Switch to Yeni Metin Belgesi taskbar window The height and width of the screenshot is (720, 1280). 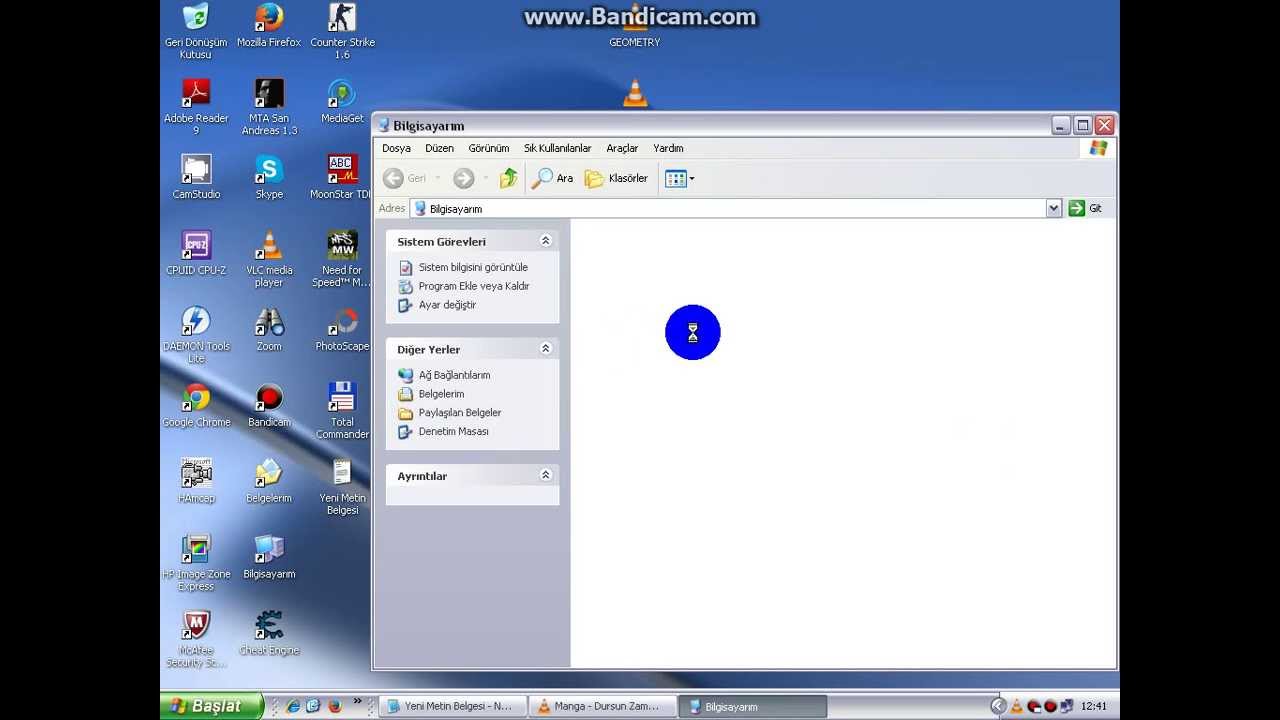click(x=452, y=706)
